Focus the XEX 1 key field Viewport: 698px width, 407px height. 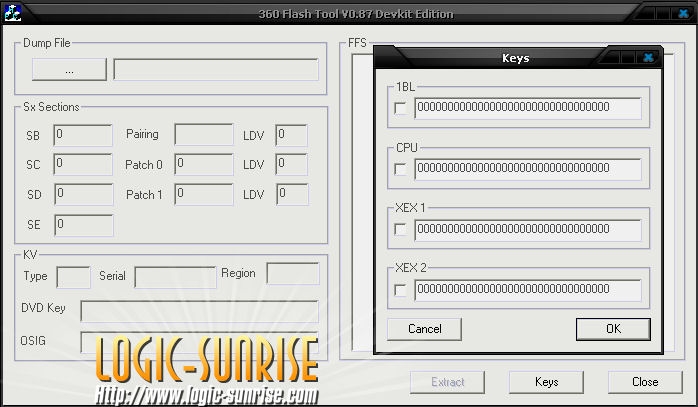click(528, 230)
